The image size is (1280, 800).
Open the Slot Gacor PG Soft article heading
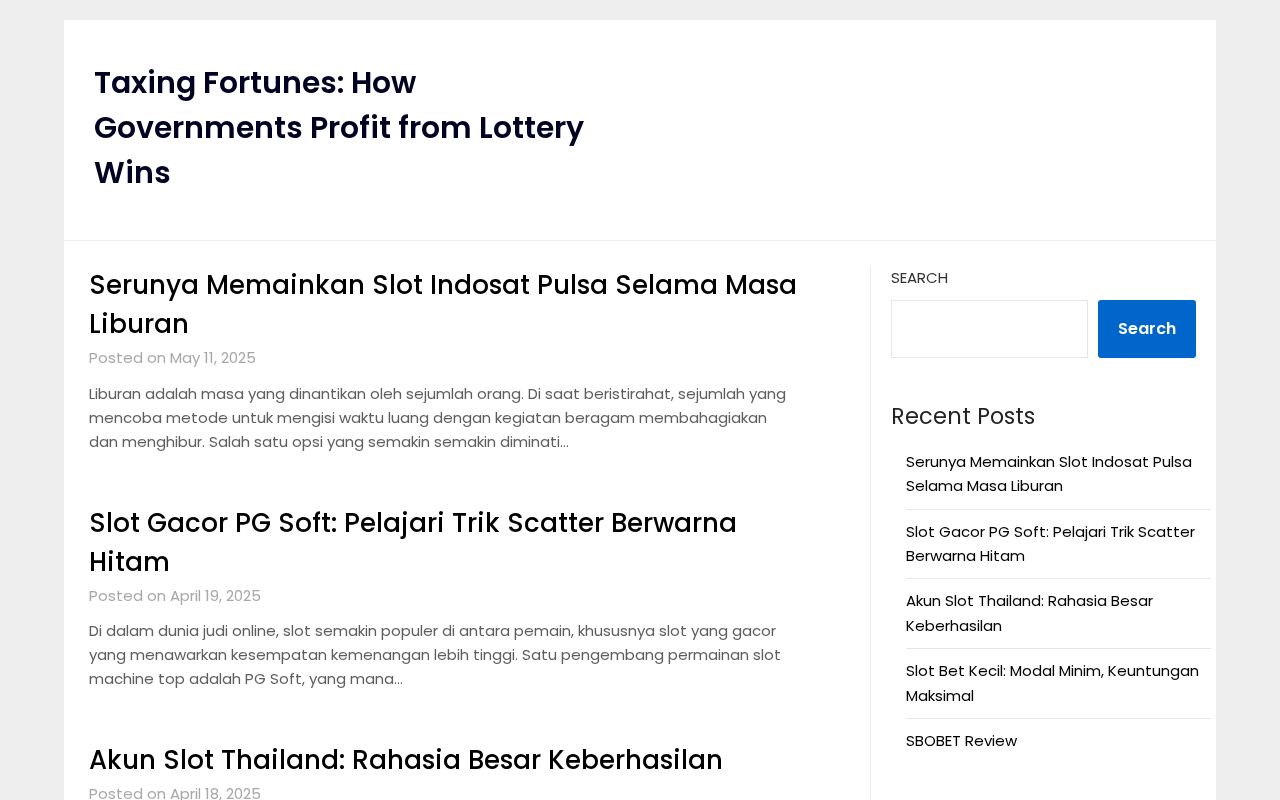point(413,542)
